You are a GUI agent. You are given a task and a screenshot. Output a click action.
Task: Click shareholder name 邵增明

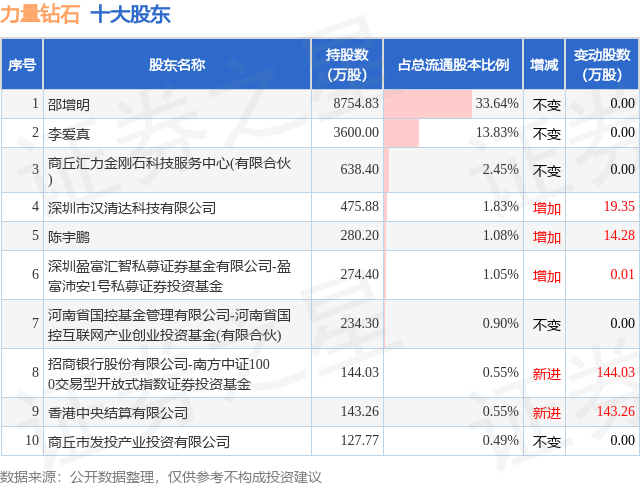click(69, 105)
